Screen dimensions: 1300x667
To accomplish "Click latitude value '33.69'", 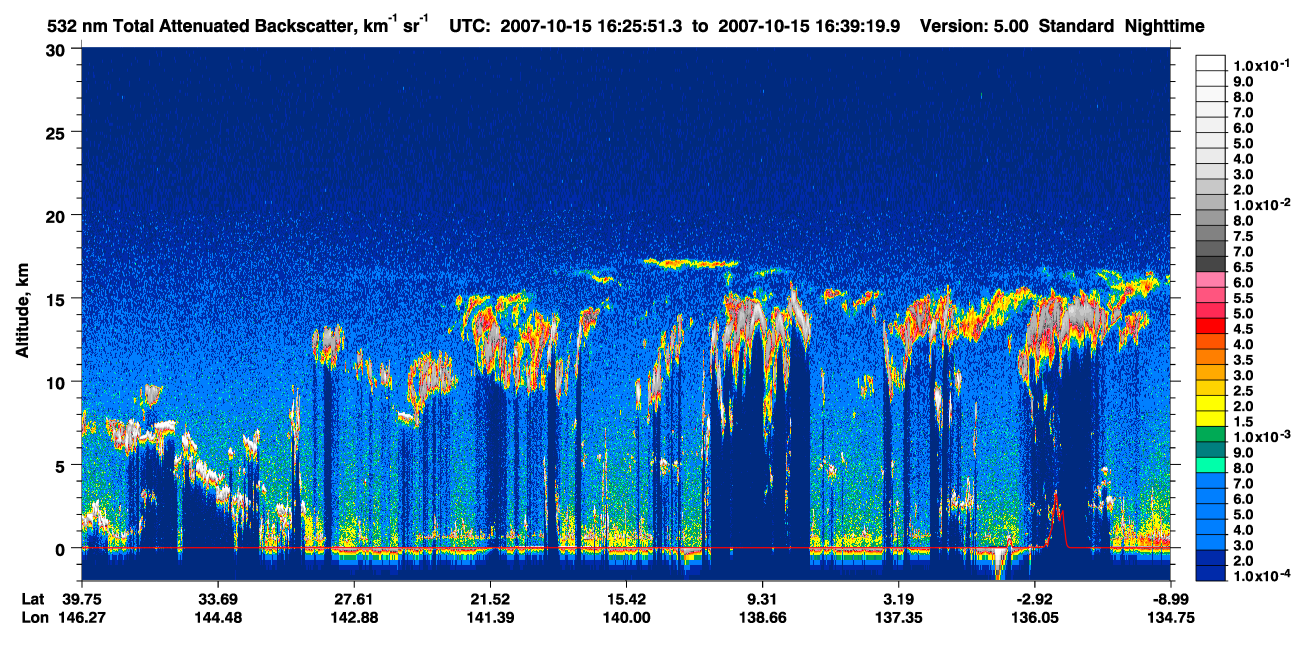I will pos(217,598).
